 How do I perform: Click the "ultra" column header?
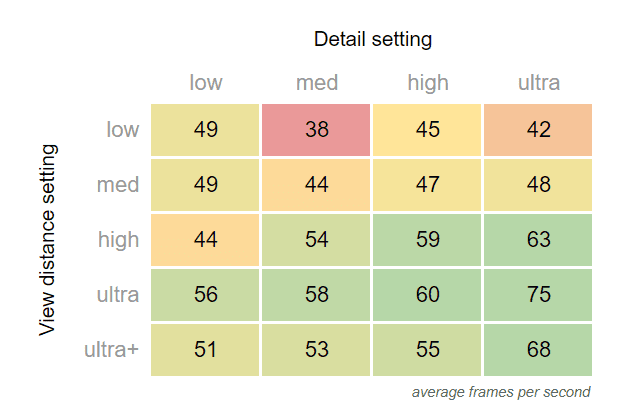[x=538, y=83]
